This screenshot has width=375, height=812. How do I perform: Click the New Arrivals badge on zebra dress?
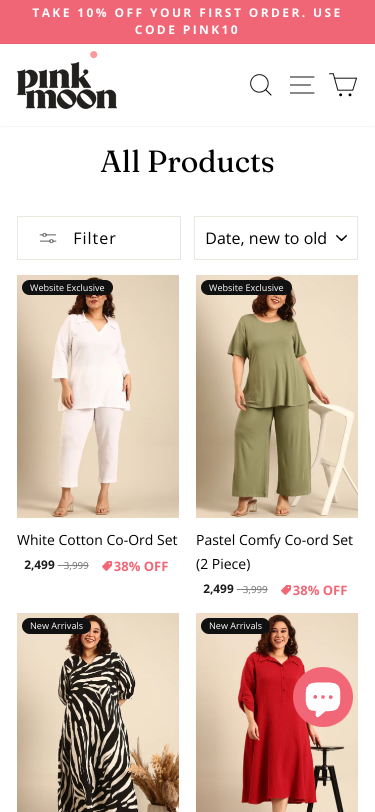tap(56, 626)
